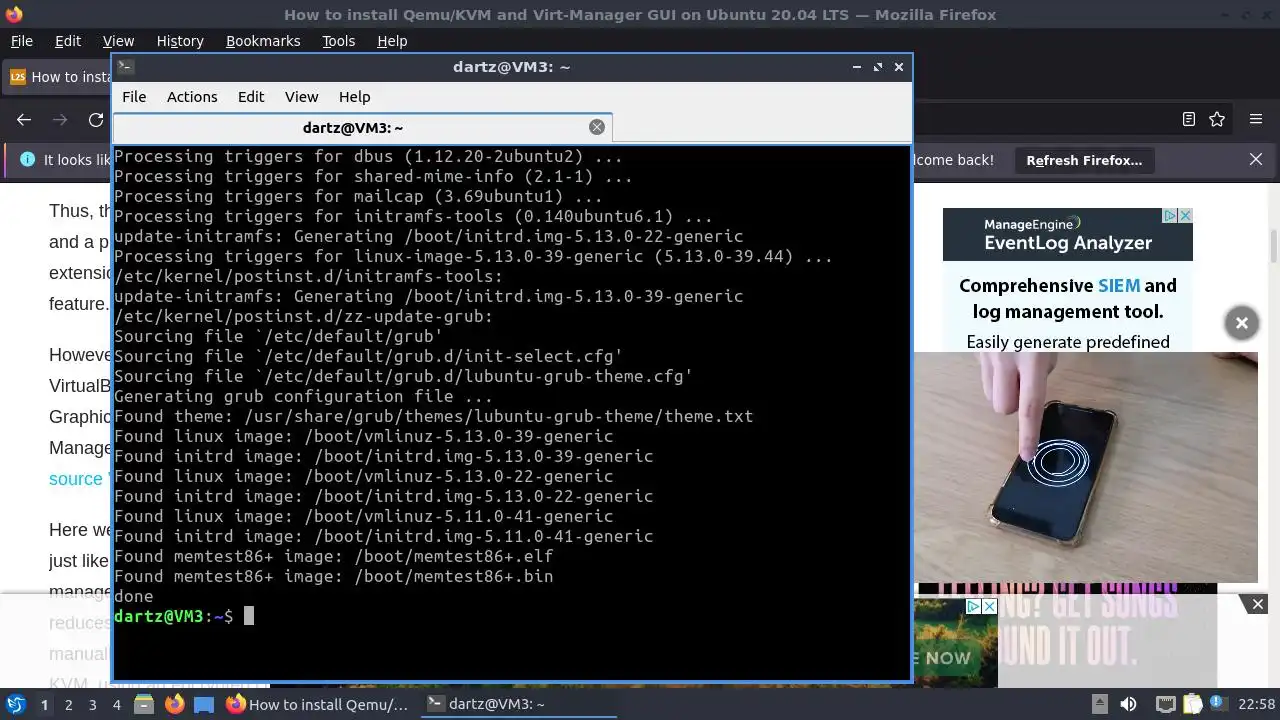Click the 'done' line in terminal output

[134, 596]
